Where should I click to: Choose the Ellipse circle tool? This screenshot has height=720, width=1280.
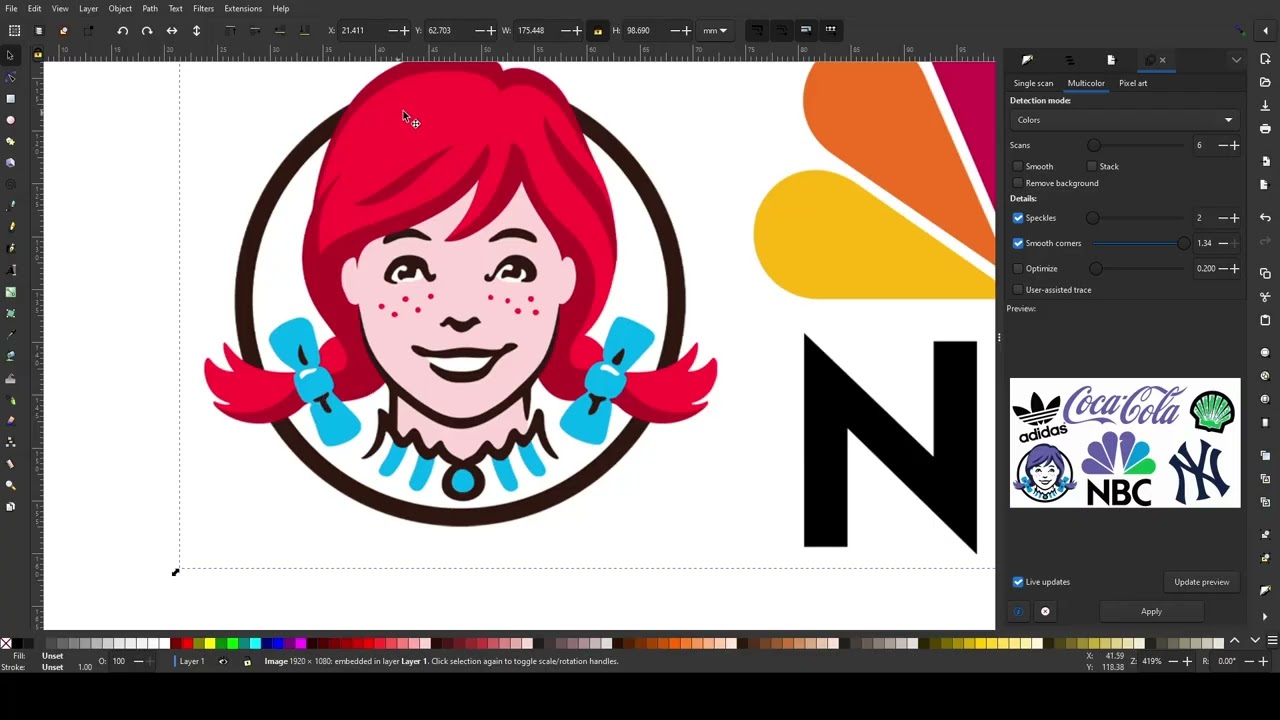coord(11,120)
